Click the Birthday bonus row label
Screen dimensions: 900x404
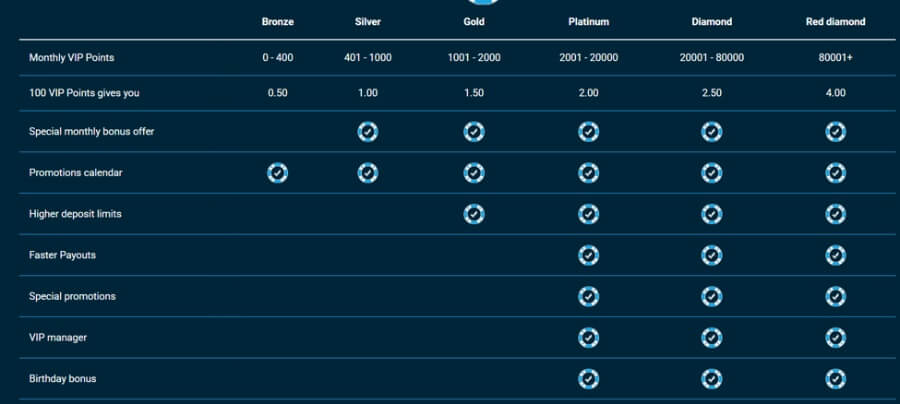[63, 379]
